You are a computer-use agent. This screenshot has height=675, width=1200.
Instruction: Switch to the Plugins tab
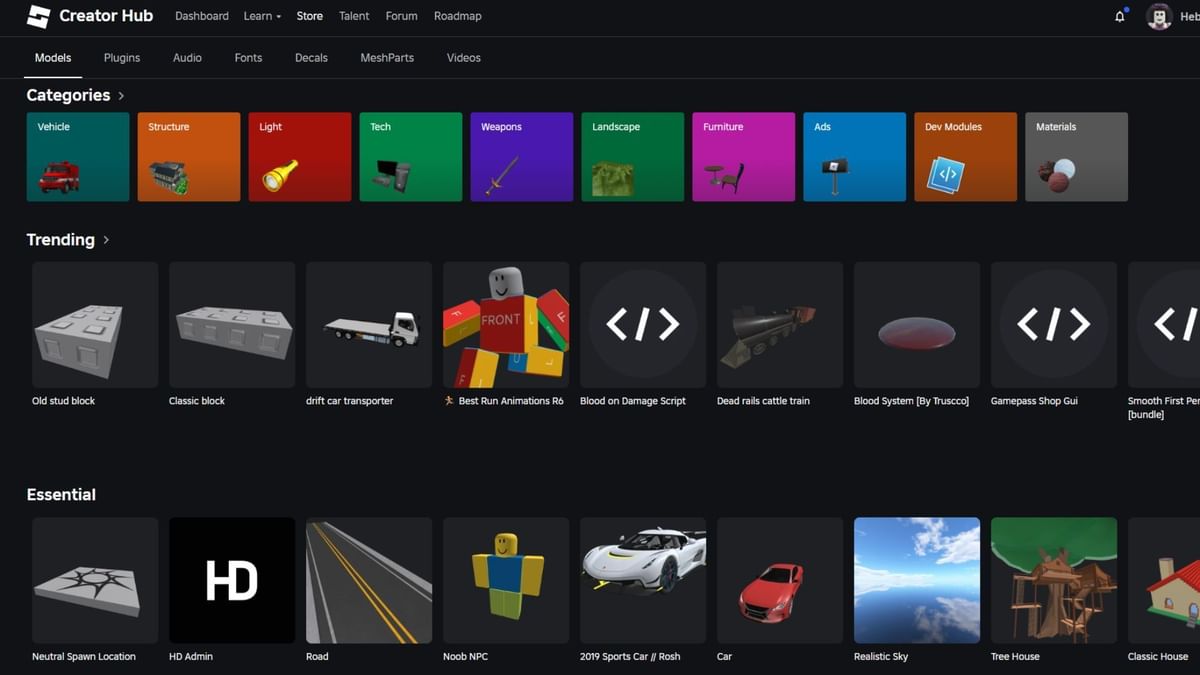coord(121,57)
